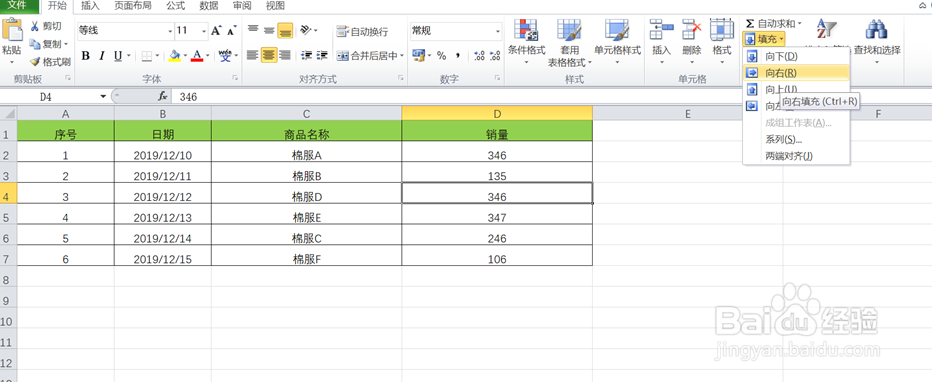932x382 pixels.
Task: Click the Insert cells (插入) icon
Action: pyautogui.click(x=661, y=30)
